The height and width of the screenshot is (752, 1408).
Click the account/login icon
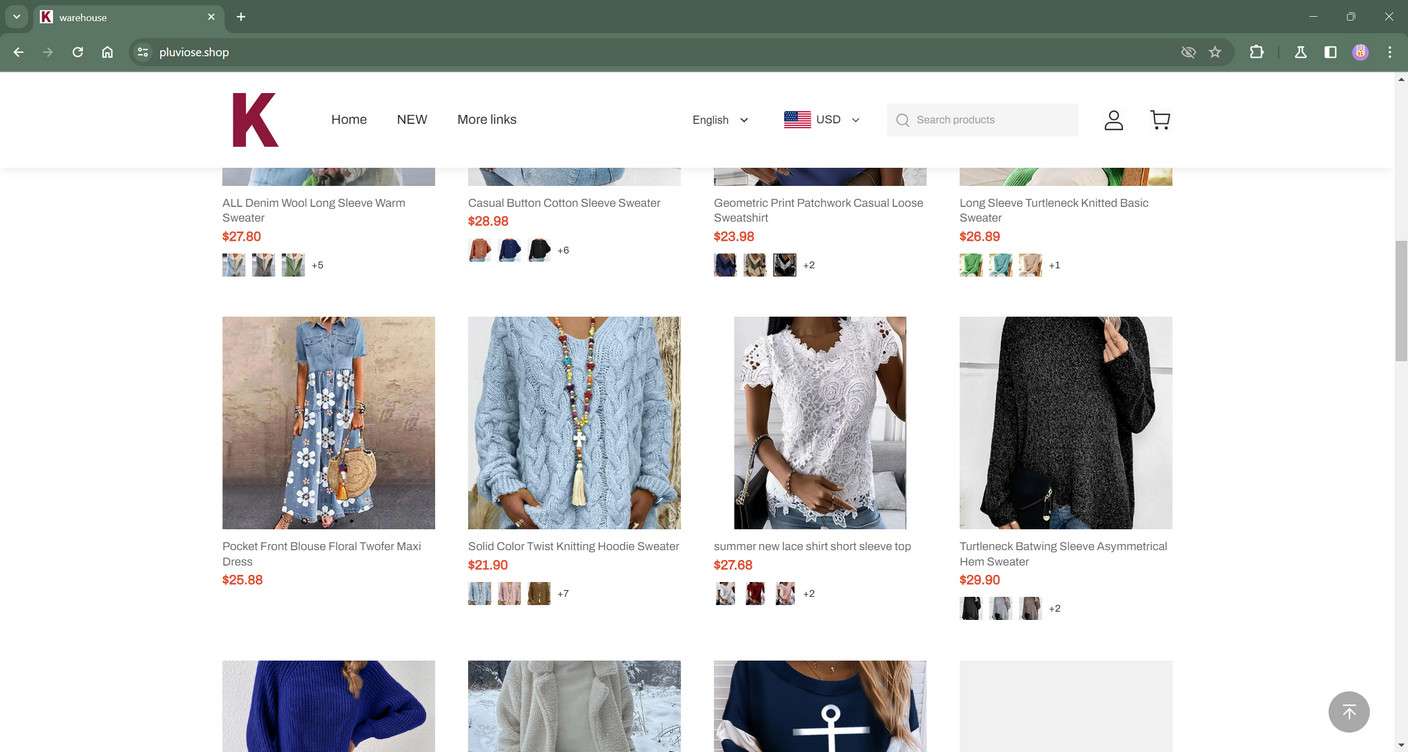coord(1113,119)
